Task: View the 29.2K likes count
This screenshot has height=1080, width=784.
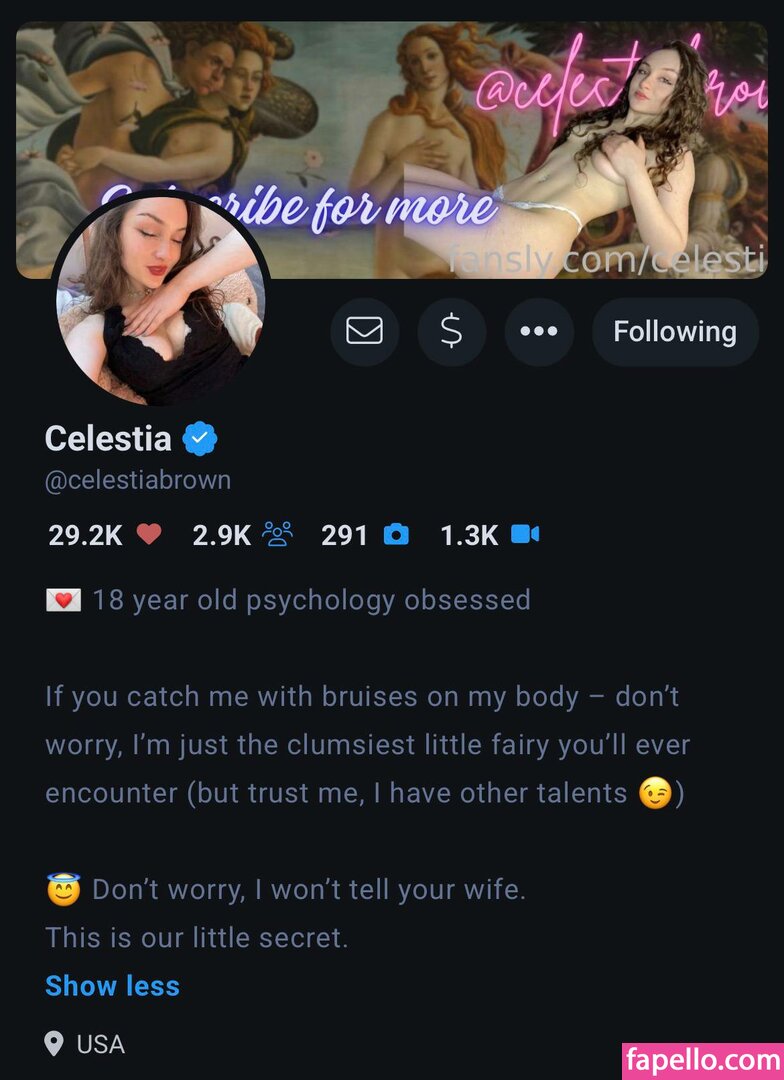Action: 85,536
